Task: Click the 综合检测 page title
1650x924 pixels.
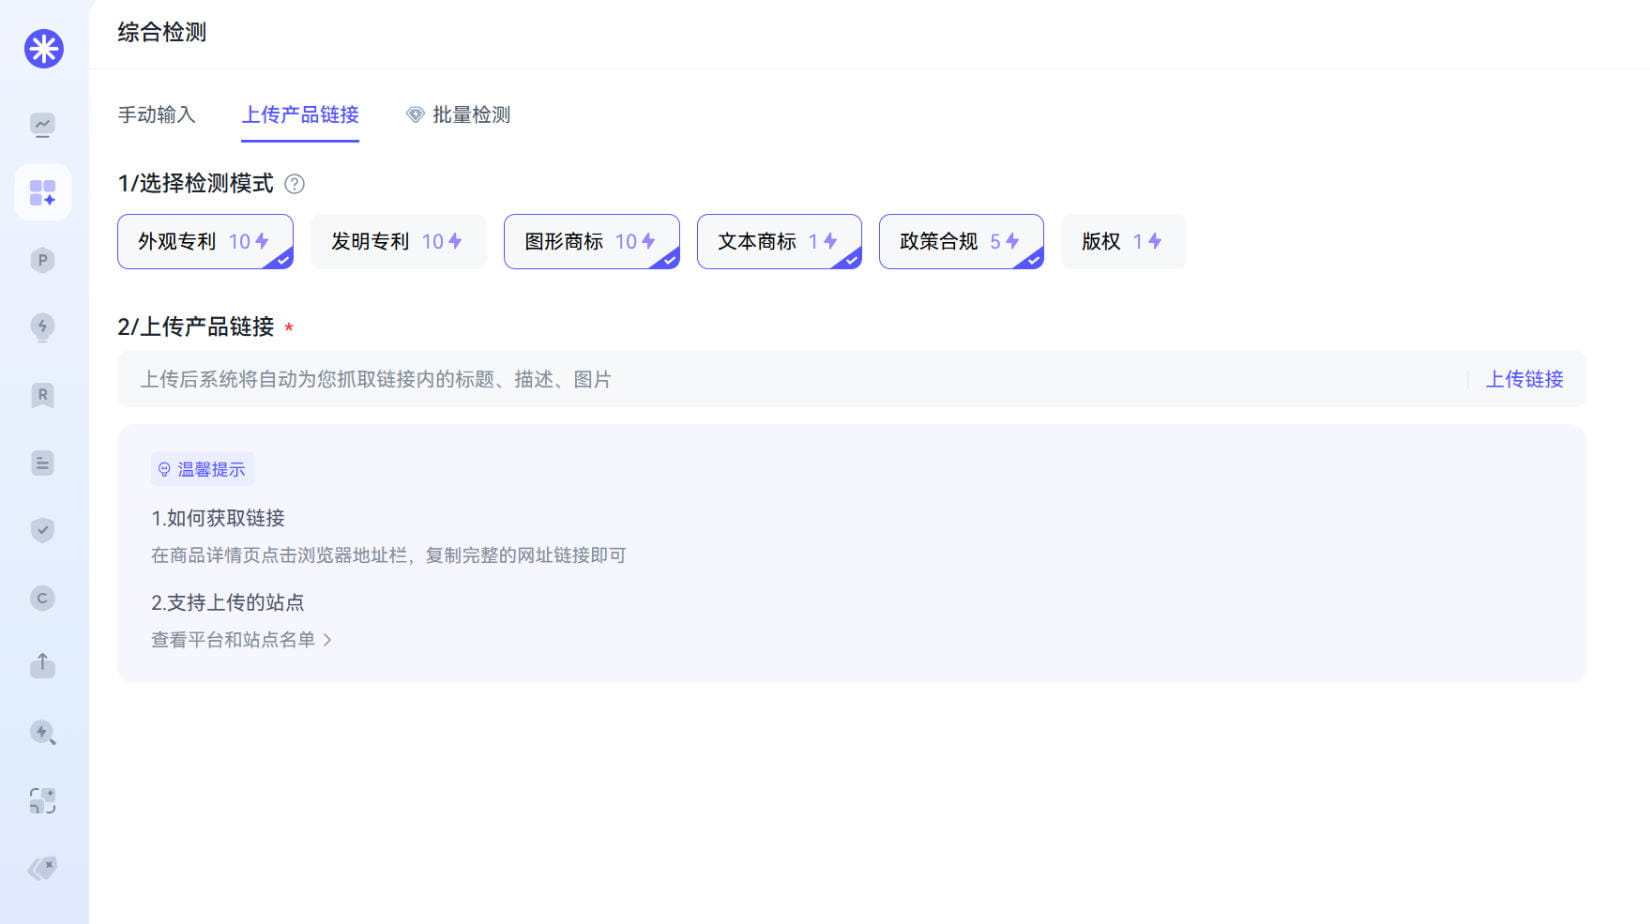Action: point(162,32)
